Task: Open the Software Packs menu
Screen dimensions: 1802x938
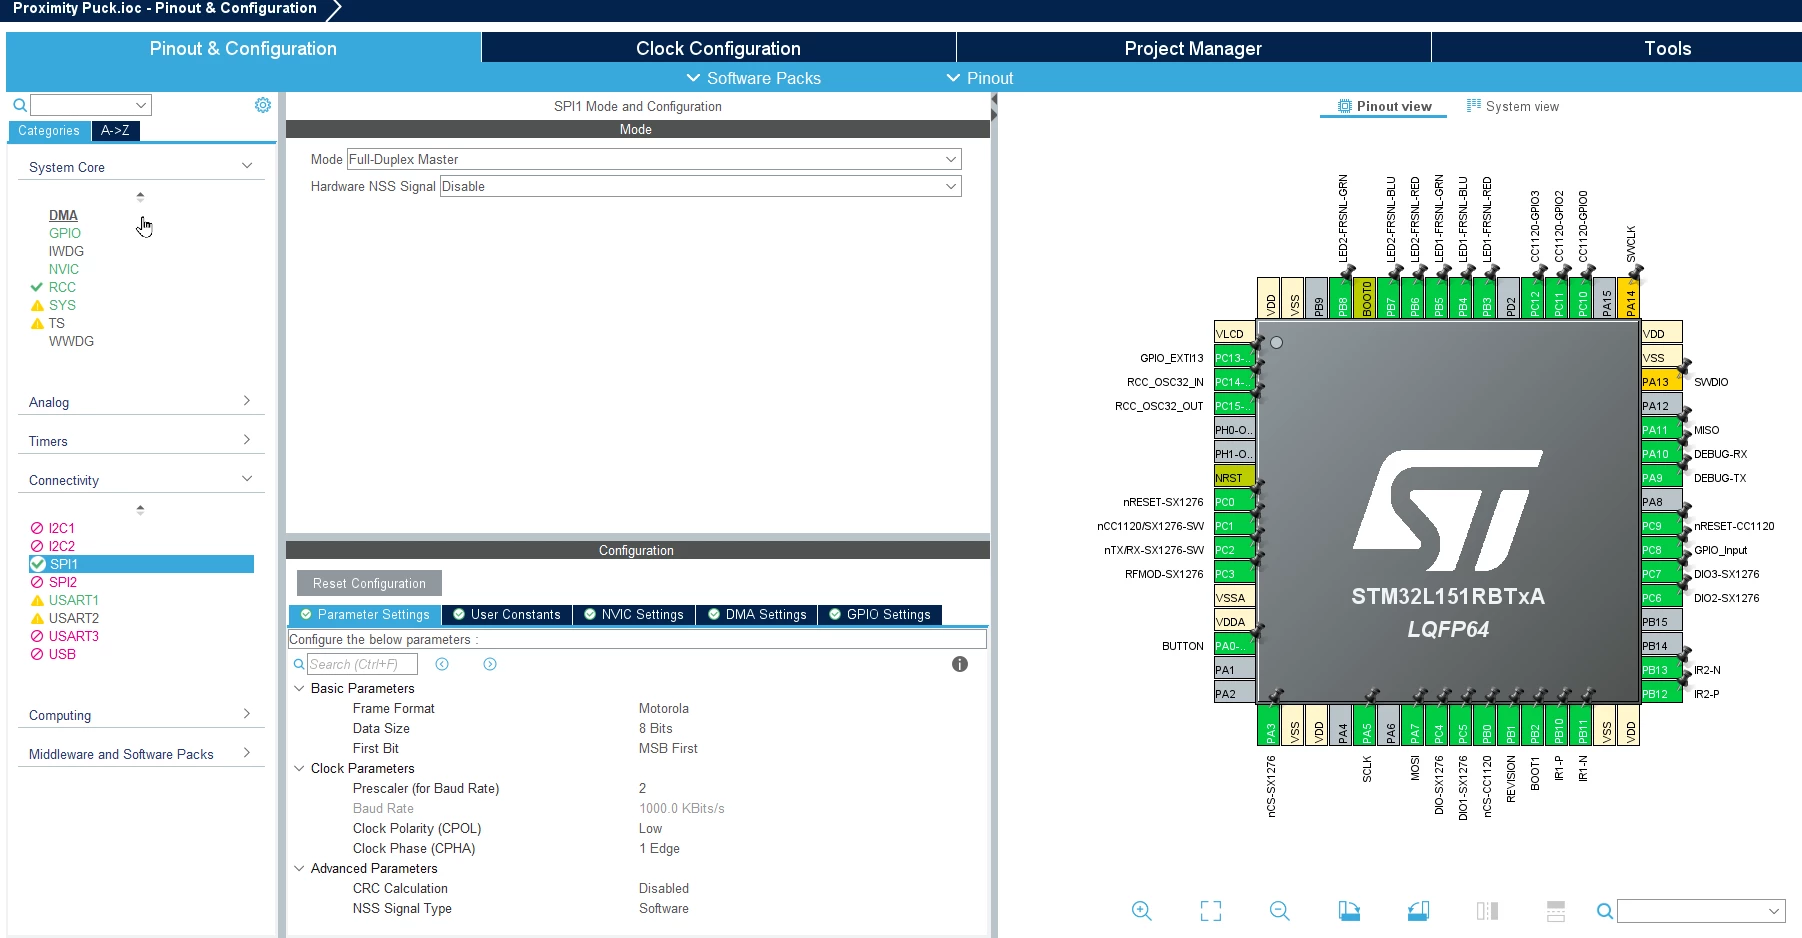Action: tap(753, 78)
